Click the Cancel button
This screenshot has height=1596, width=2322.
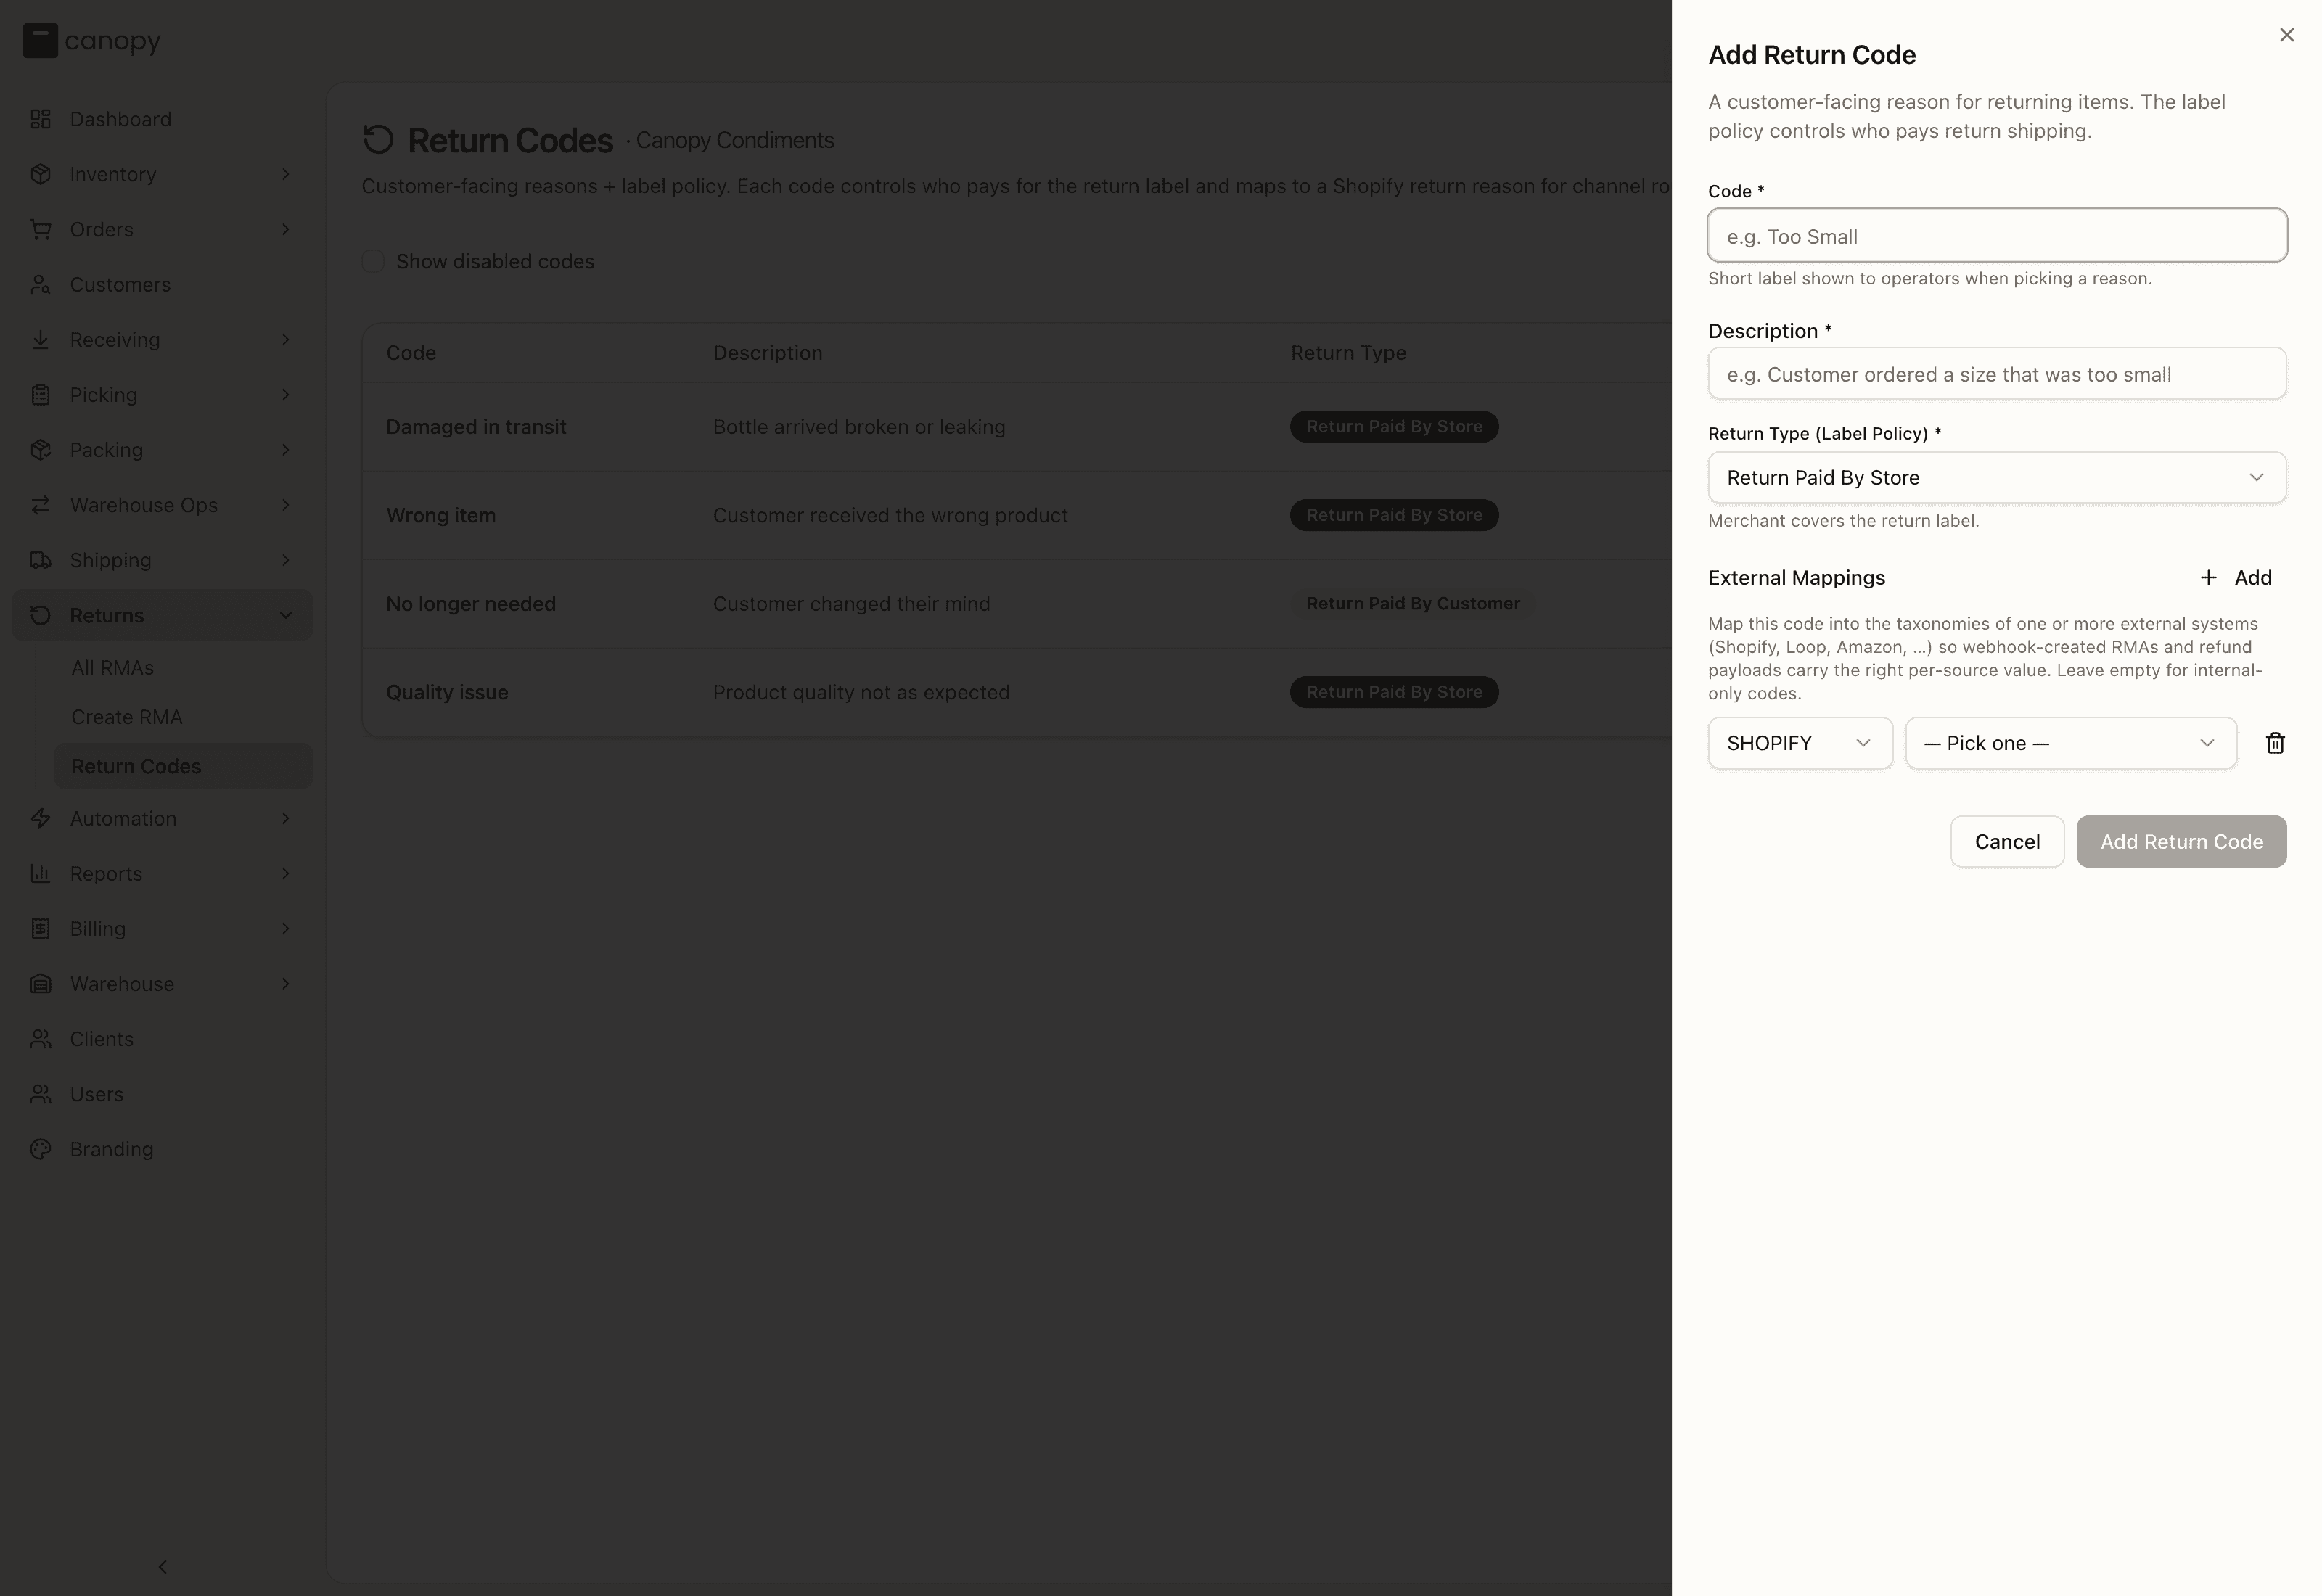[2007, 842]
